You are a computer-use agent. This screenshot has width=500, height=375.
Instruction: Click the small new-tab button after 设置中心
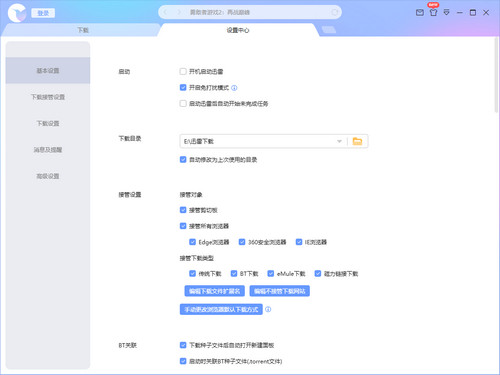click(x=329, y=30)
